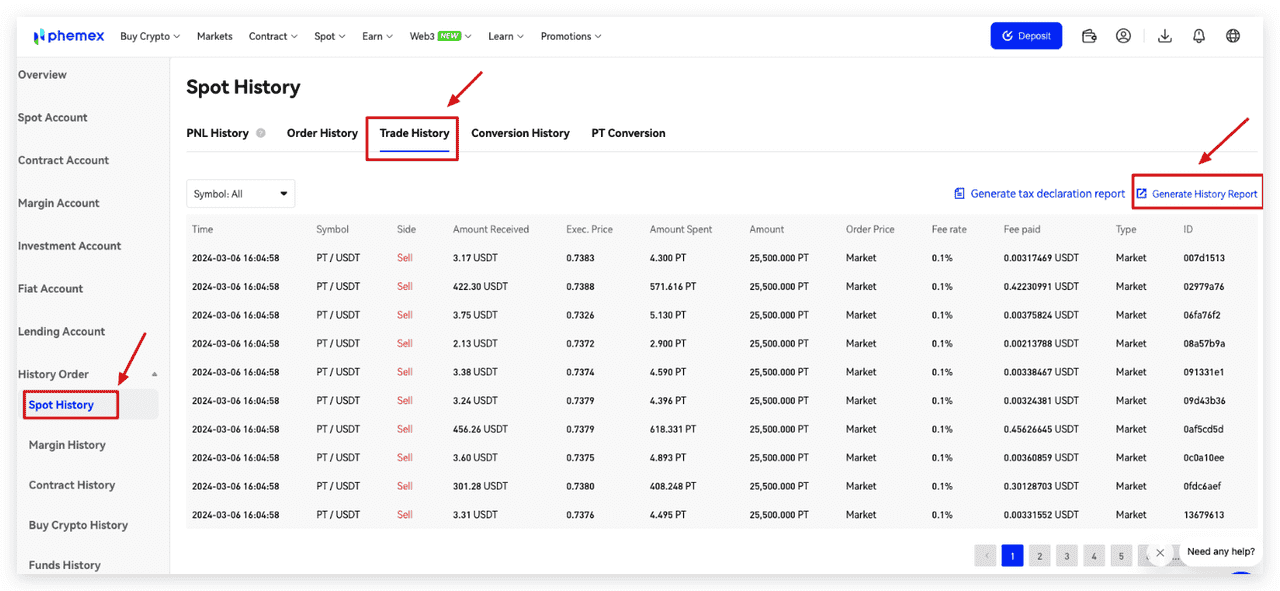Image resolution: width=1280 pixels, height=591 pixels.
Task: Select the Trade History tab
Action: (x=414, y=133)
